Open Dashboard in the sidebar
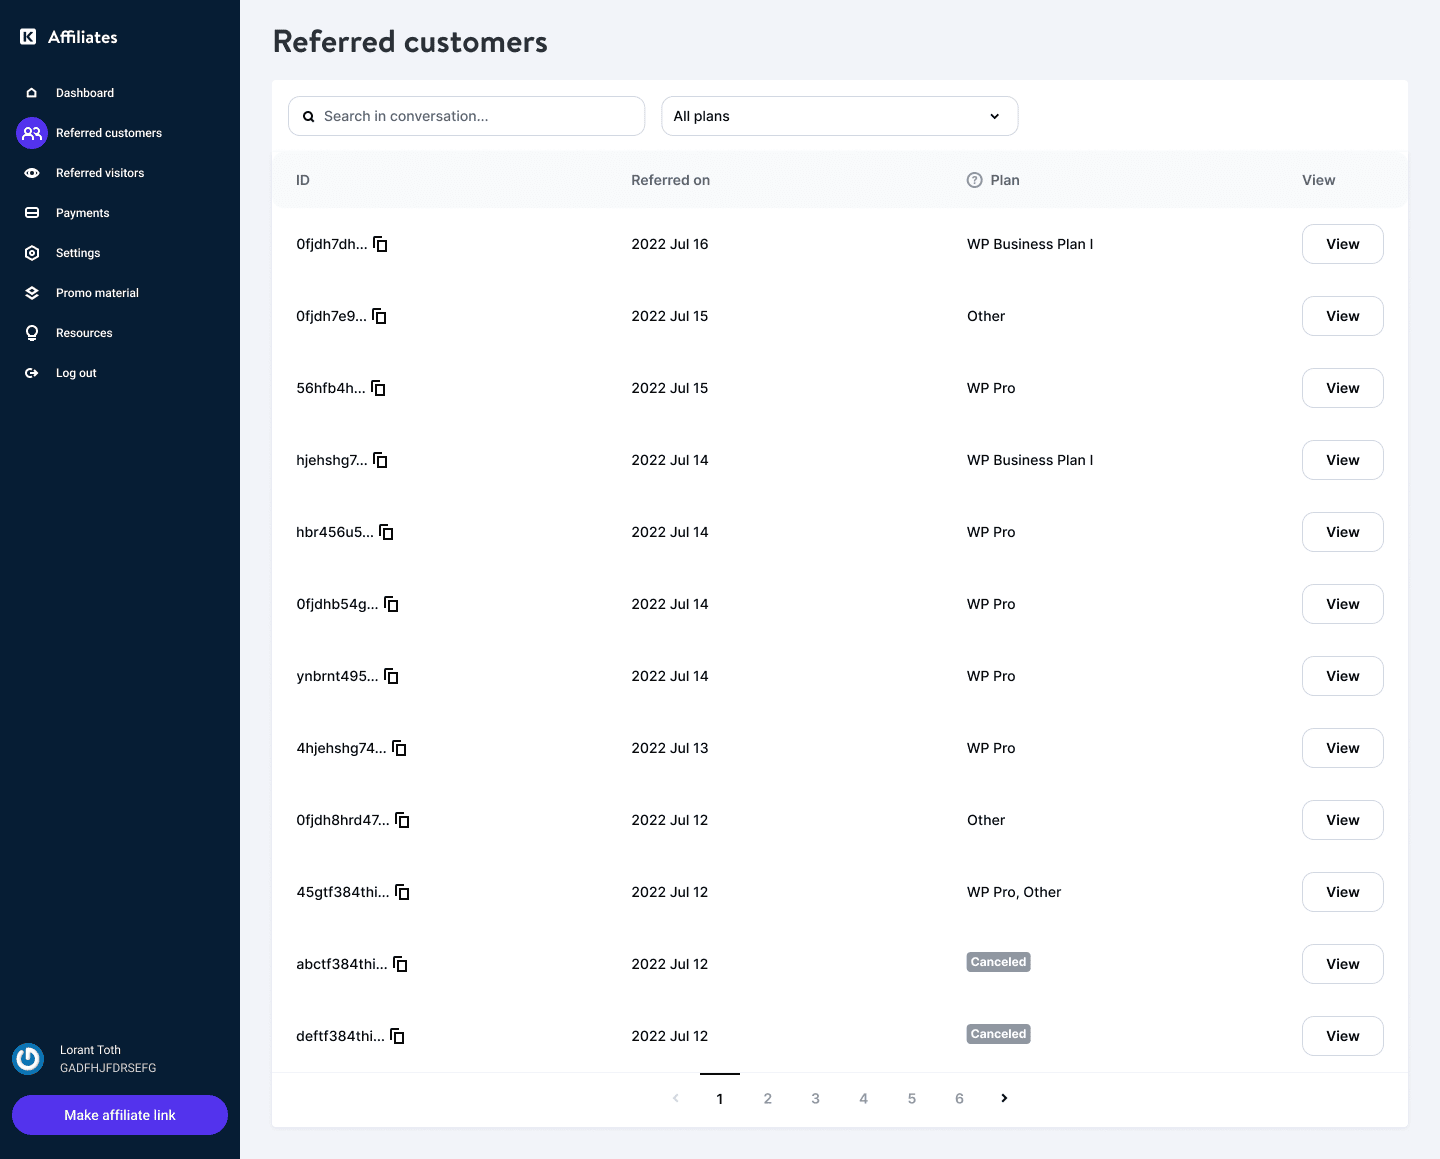 pyautogui.click(x=85, y=93)
